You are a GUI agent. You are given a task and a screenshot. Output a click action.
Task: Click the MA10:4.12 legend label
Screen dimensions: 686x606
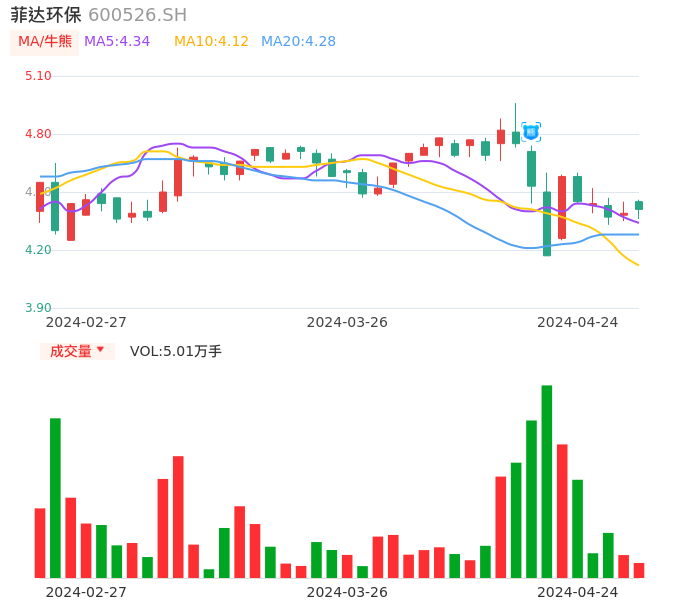211,42
